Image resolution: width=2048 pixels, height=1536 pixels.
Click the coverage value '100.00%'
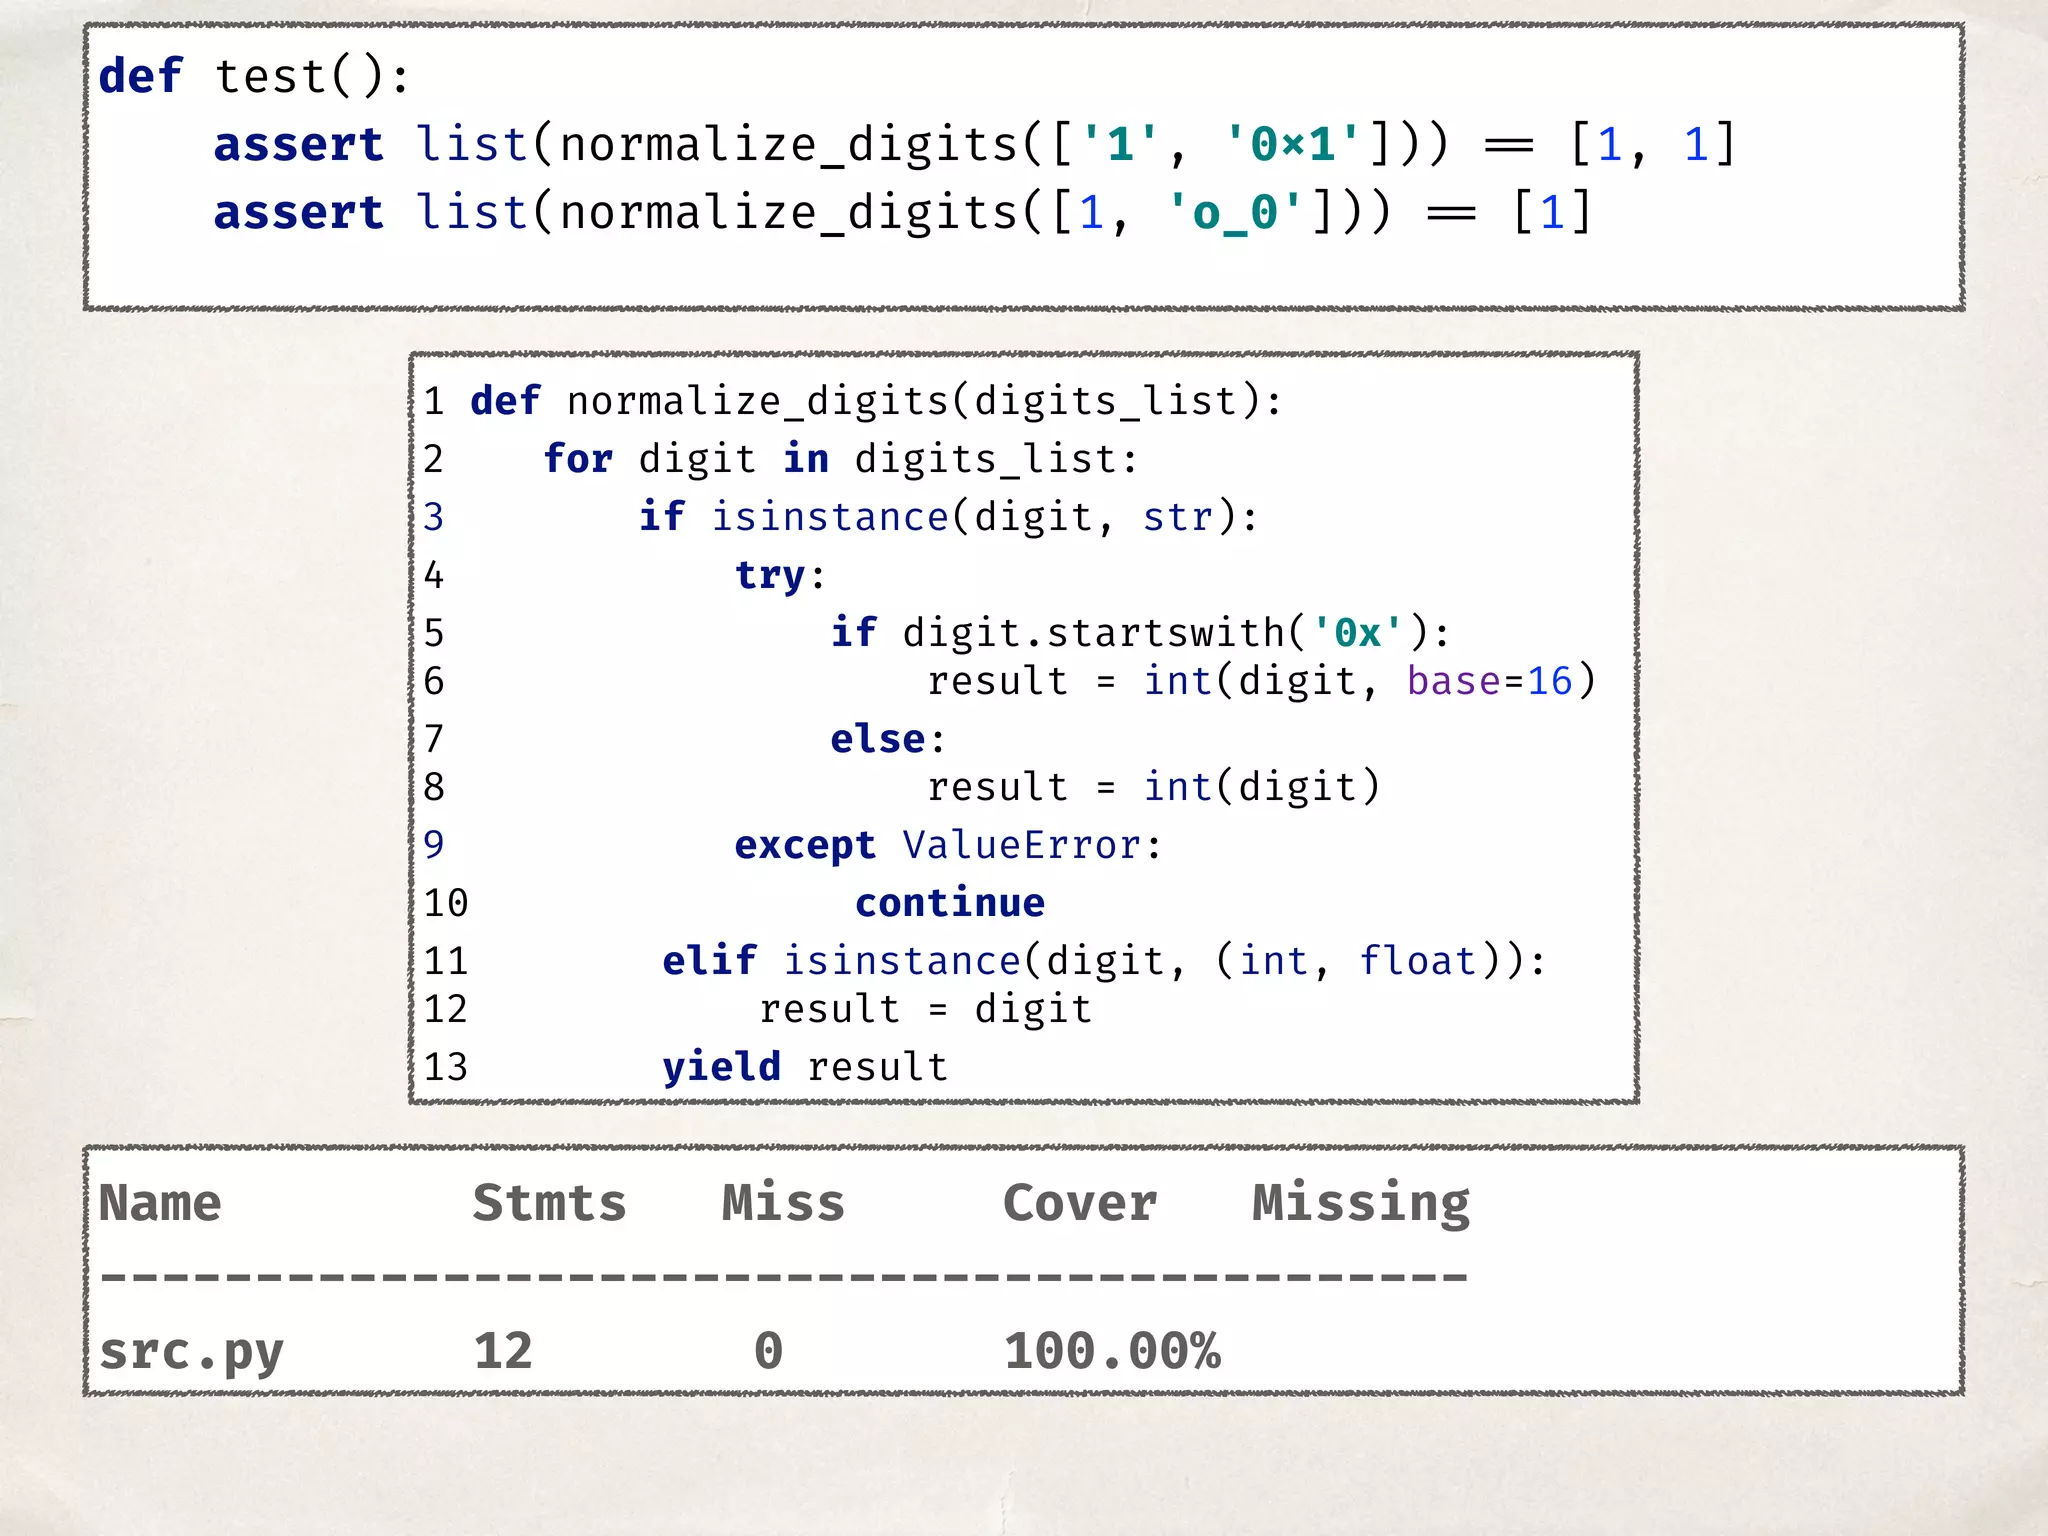pyautogui.click(x=1112, y=1351)
